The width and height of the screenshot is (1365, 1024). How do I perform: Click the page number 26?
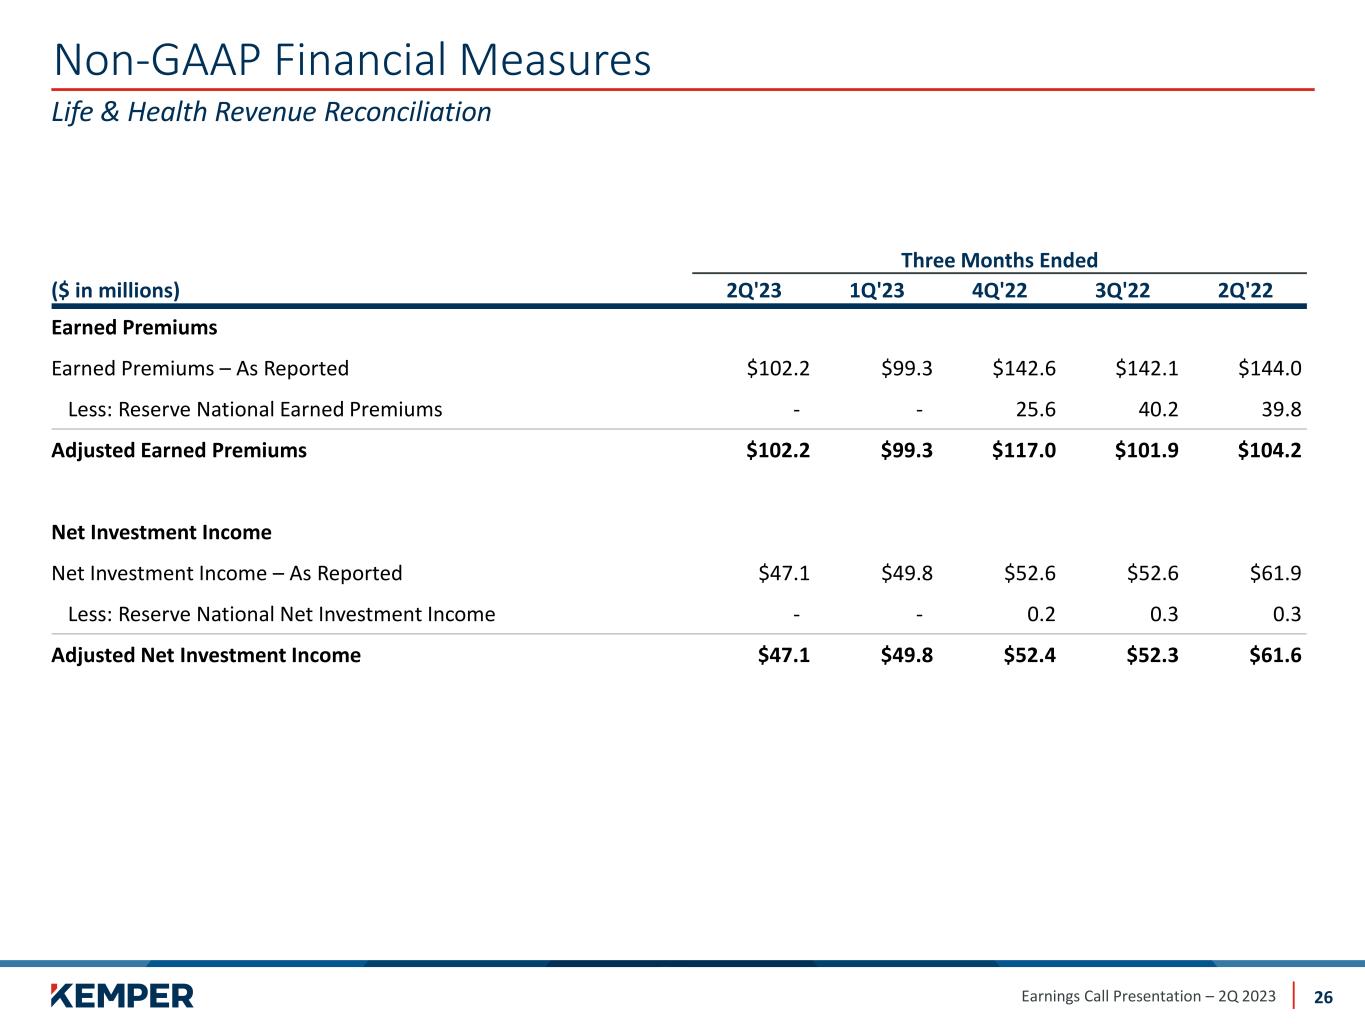point(1323,997)
